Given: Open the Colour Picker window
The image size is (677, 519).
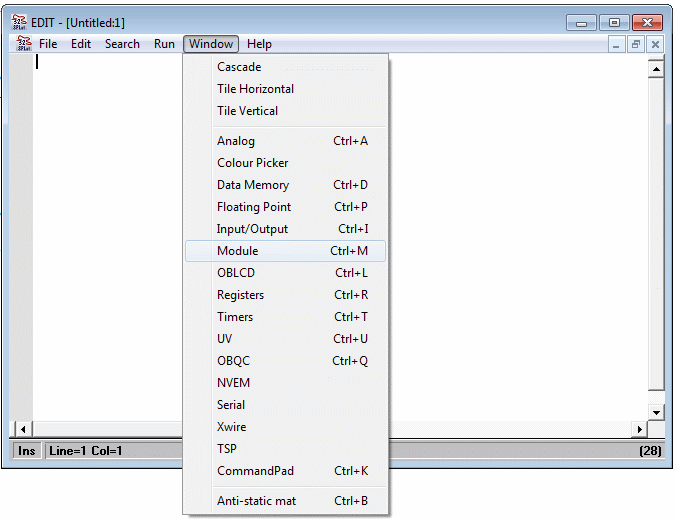Looking at the screenshot, I should [252, 163].
